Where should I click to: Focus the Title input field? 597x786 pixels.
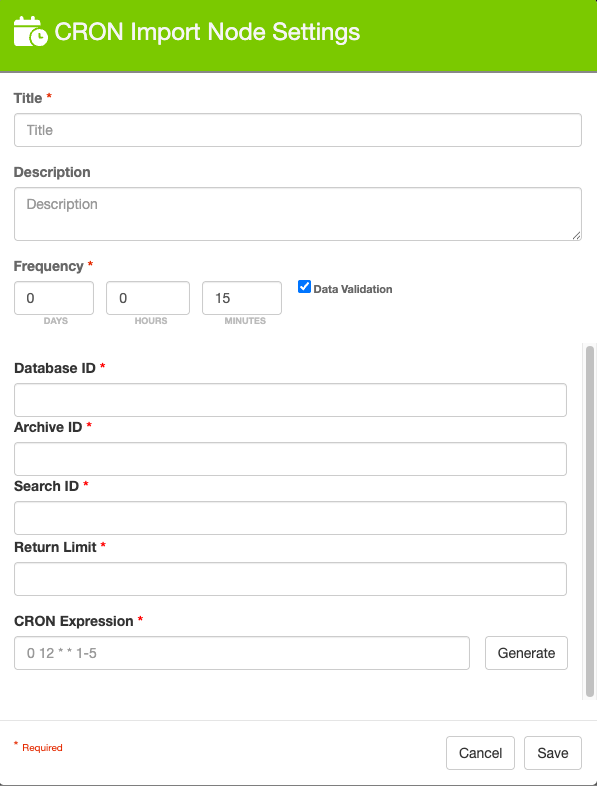(298, 130)
